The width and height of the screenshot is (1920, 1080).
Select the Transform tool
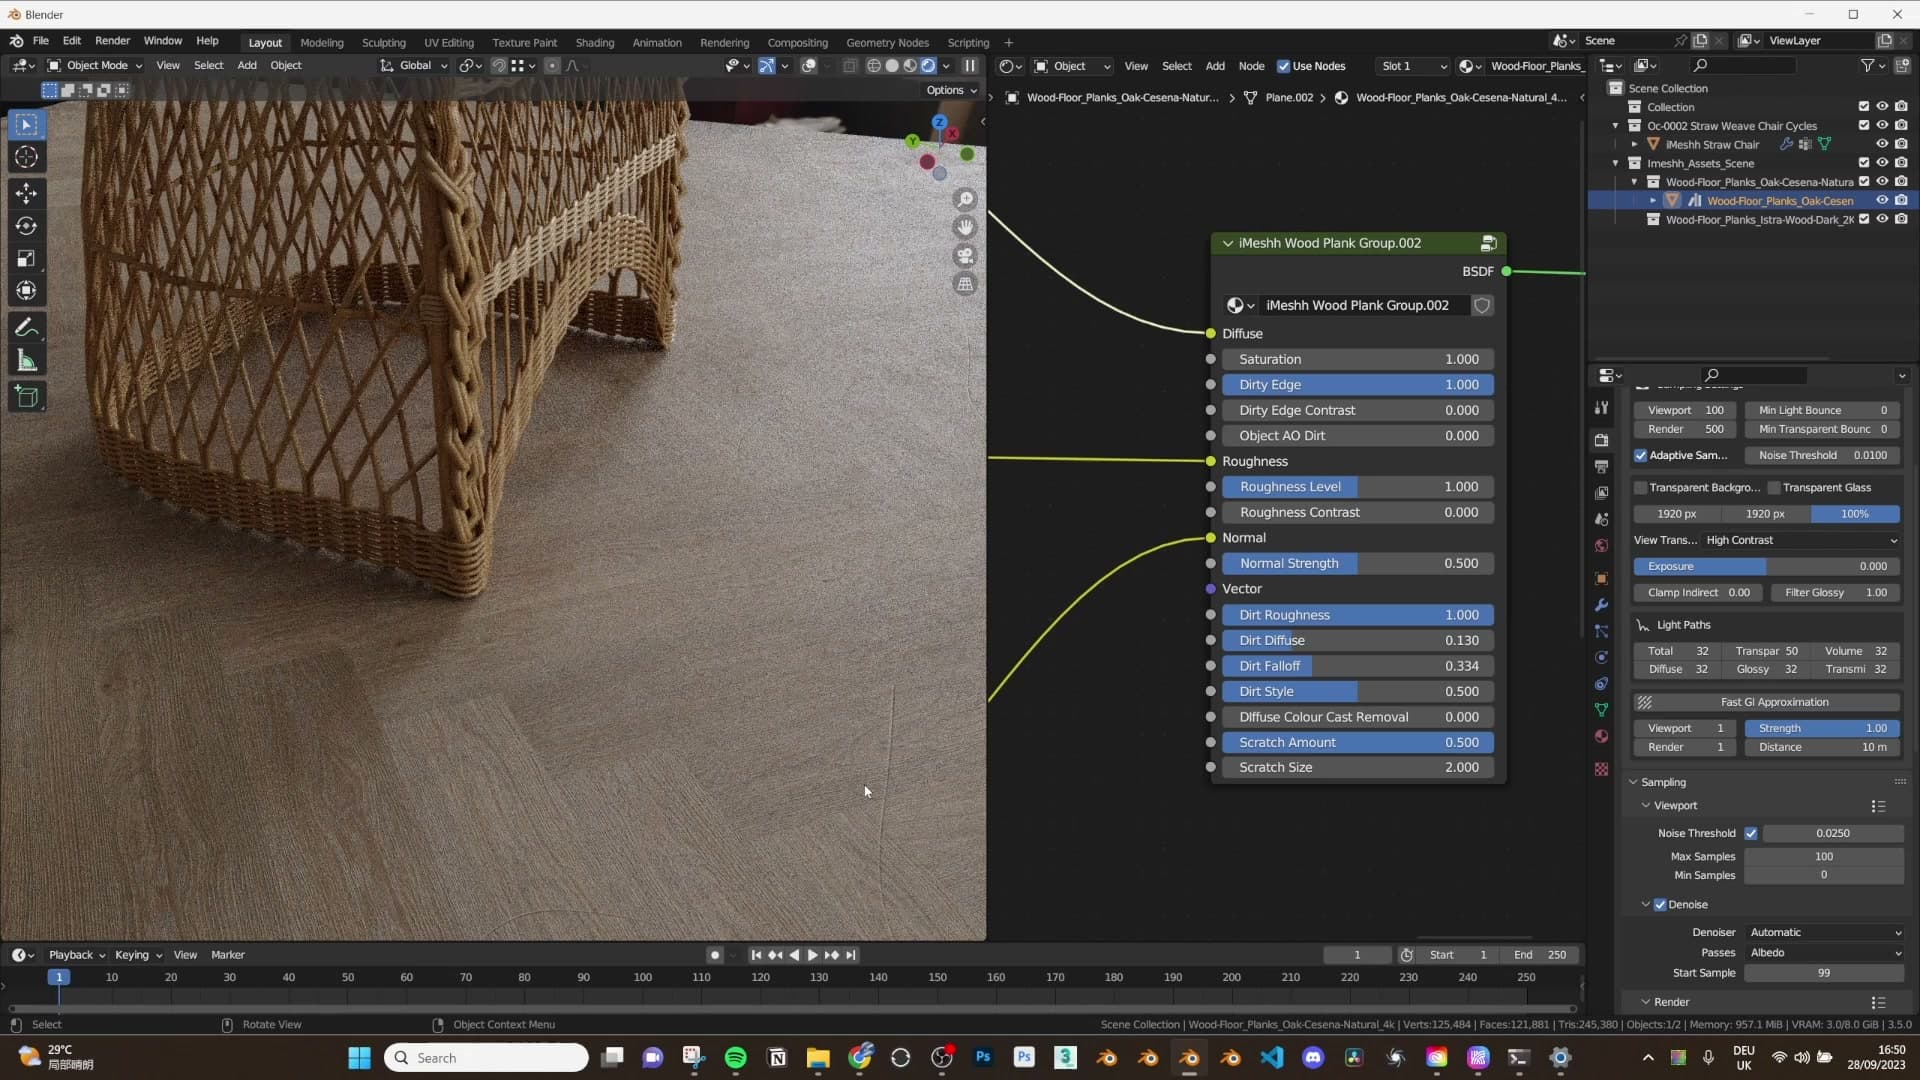click(27, 291)
